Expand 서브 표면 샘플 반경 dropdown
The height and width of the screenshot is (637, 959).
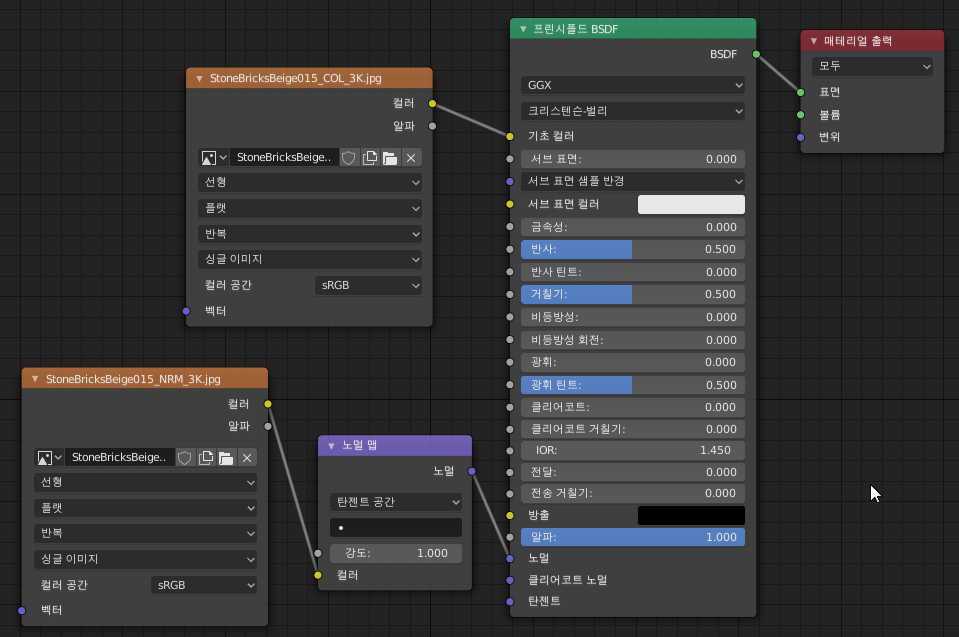[633, 181]
